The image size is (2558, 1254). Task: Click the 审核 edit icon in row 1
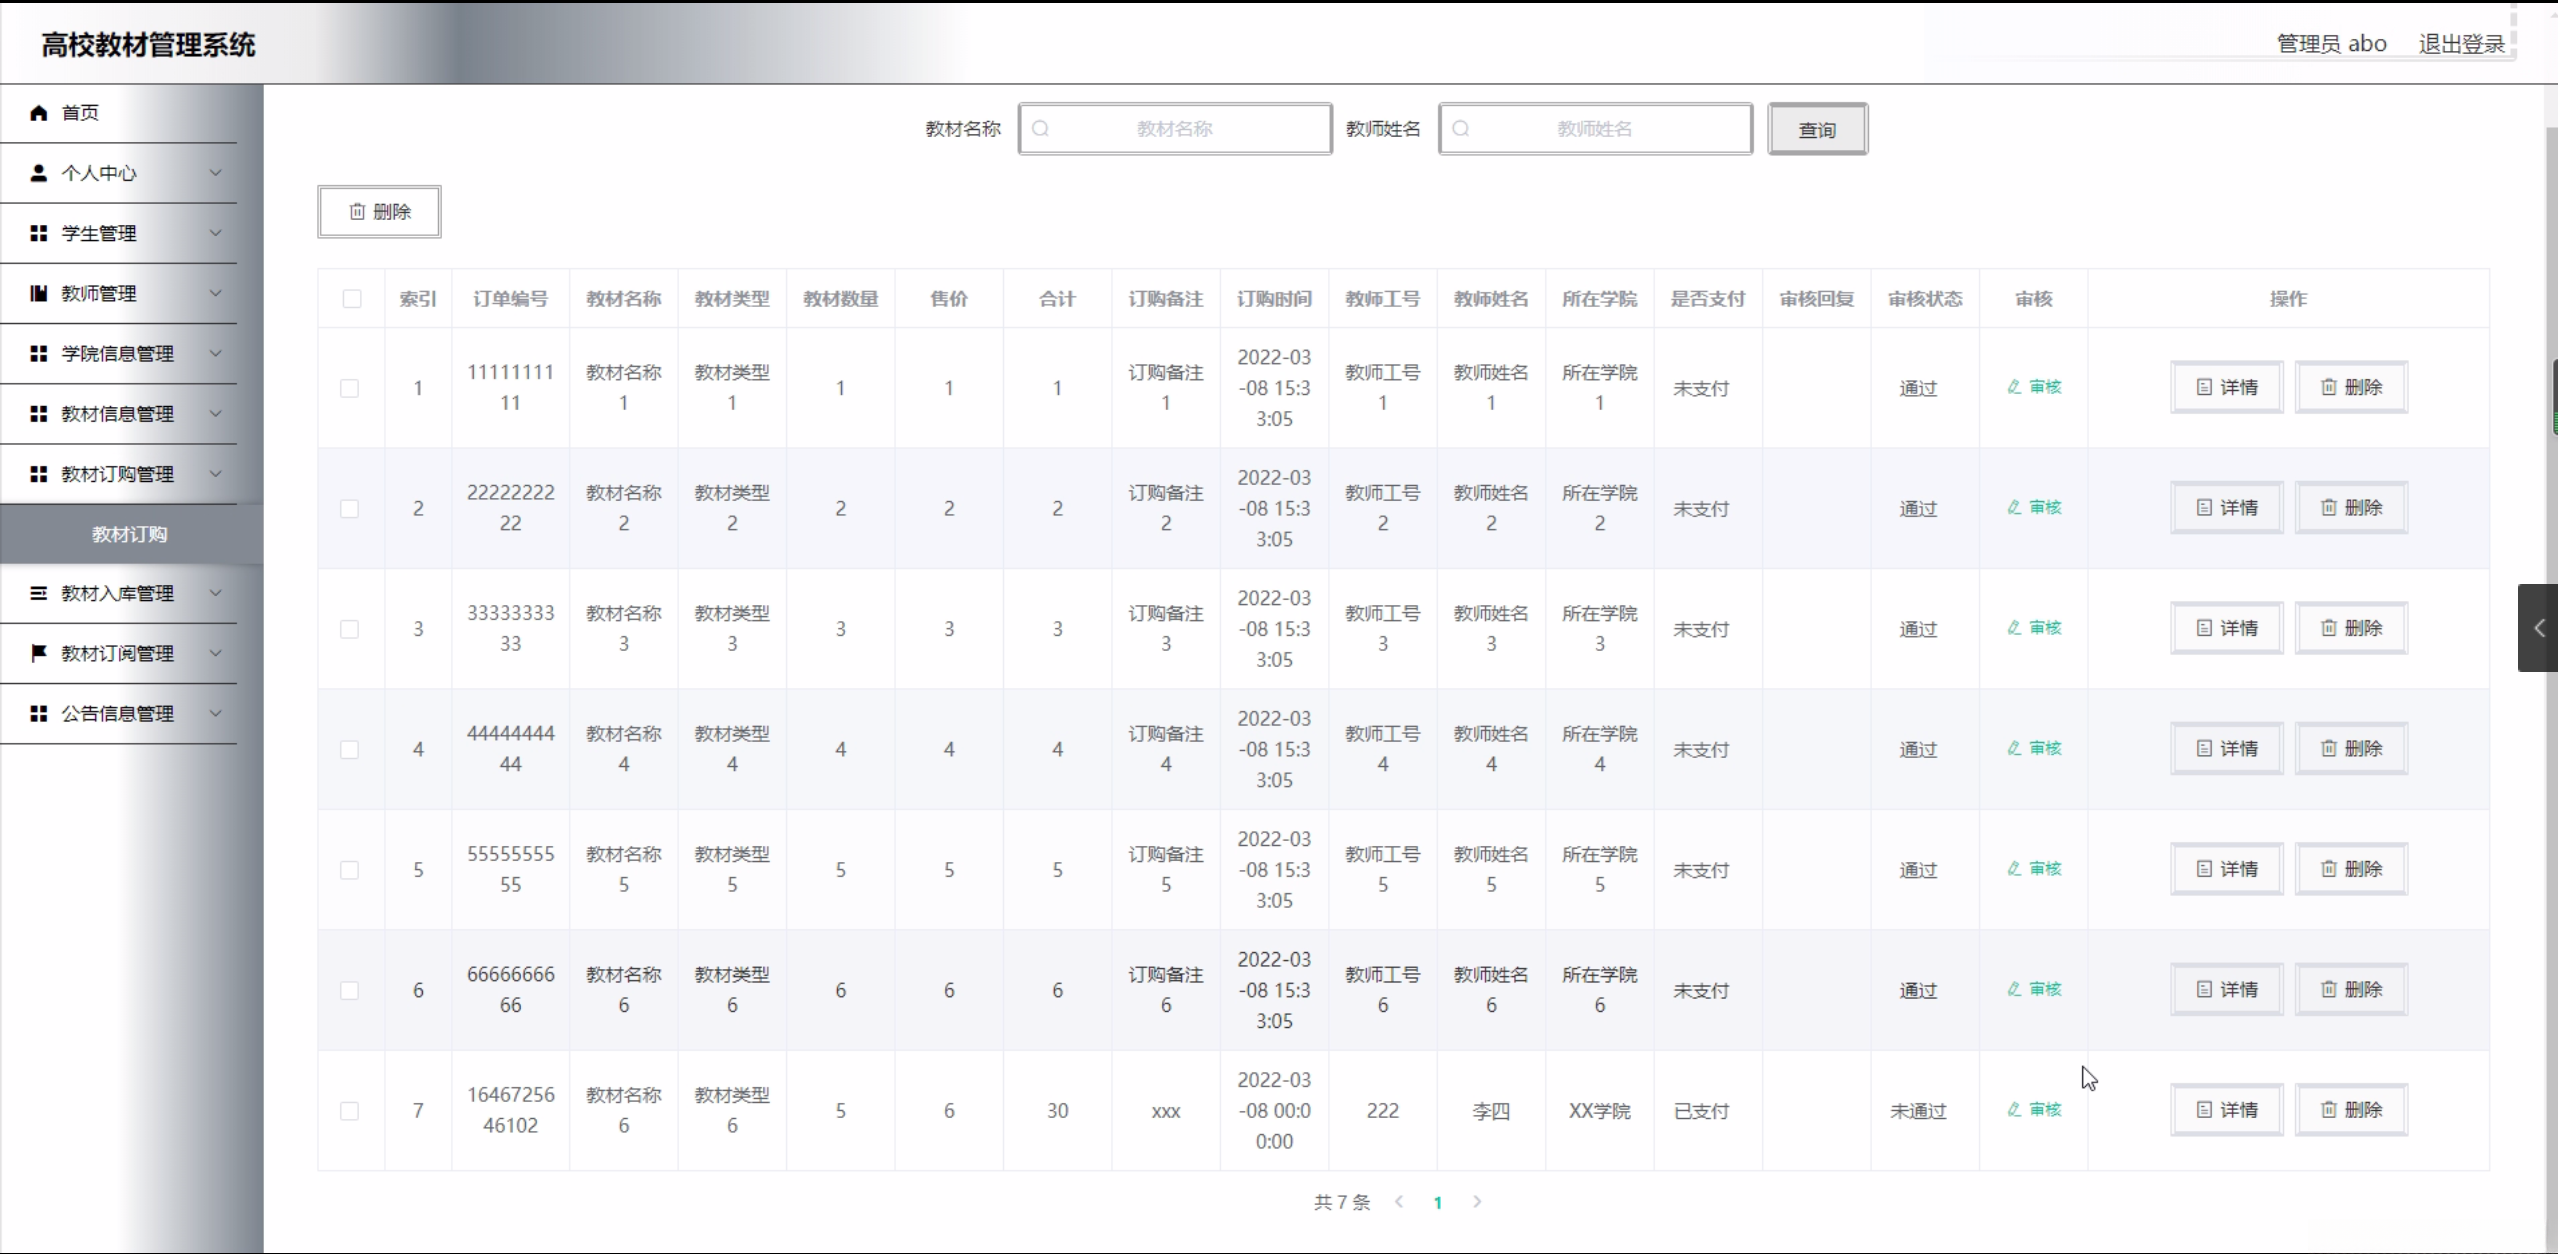point(2014,387)
